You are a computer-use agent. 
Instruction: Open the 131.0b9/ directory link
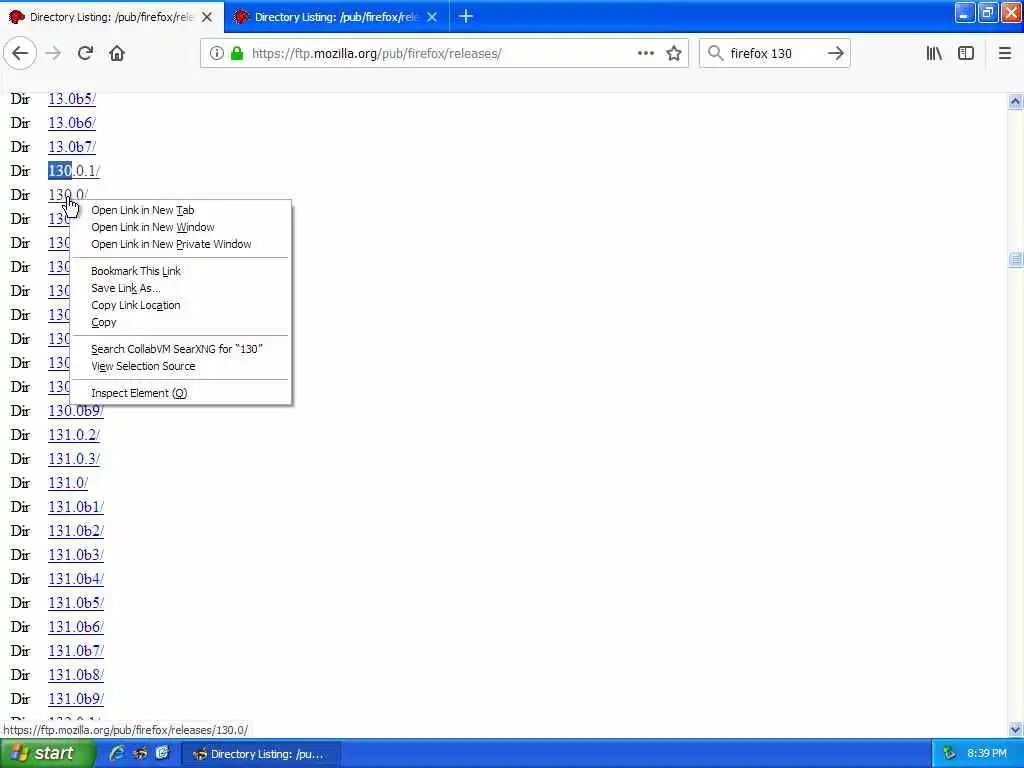tap(76, 699)
